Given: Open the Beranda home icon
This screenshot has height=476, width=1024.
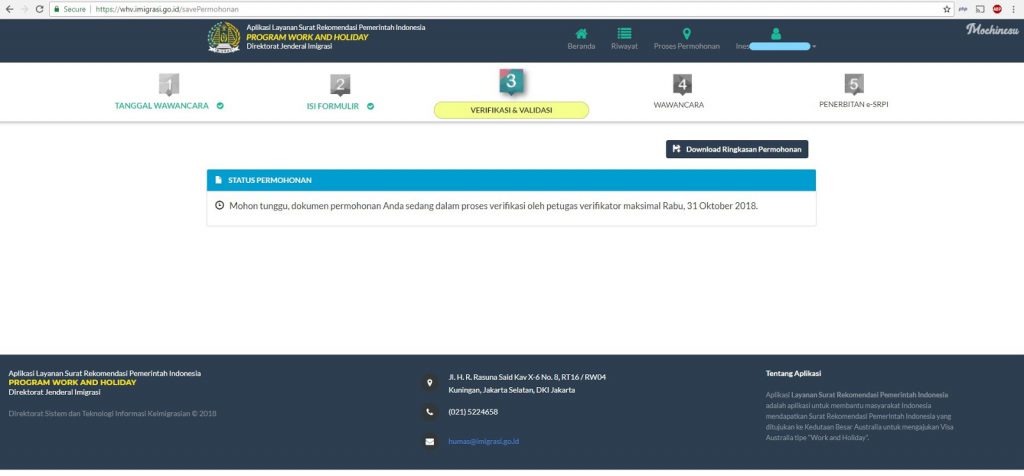Looking at the screenshot, I should coord(581,33).
